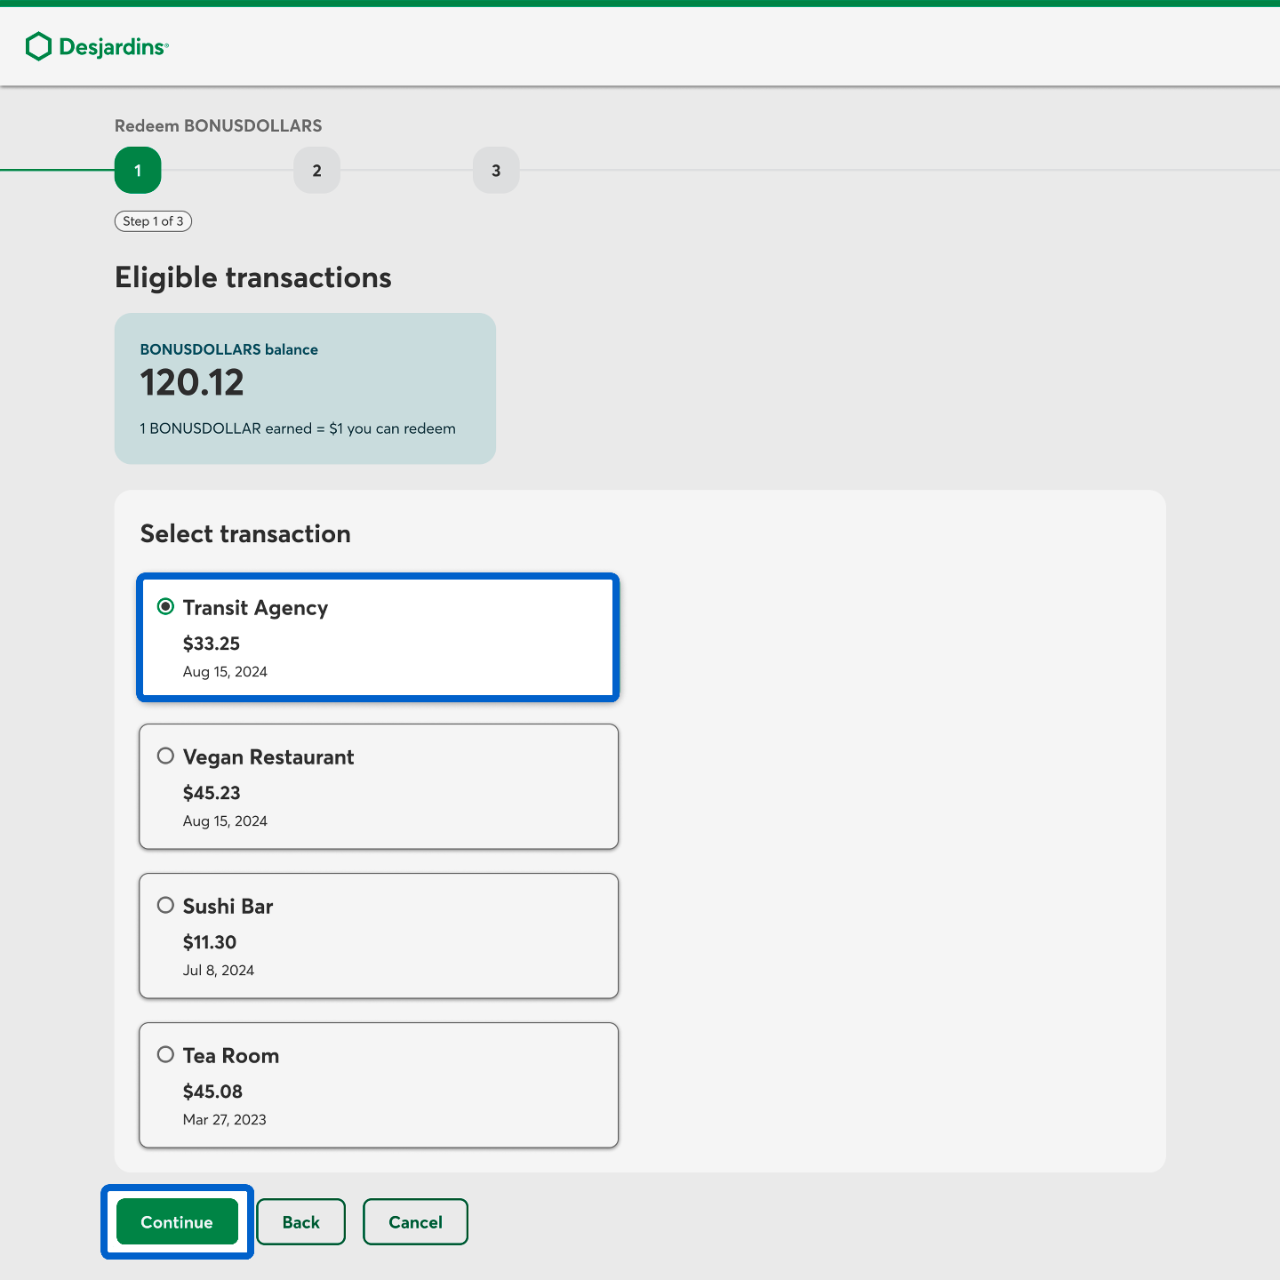Cancel the redemption process

(x=415, y=1222)
